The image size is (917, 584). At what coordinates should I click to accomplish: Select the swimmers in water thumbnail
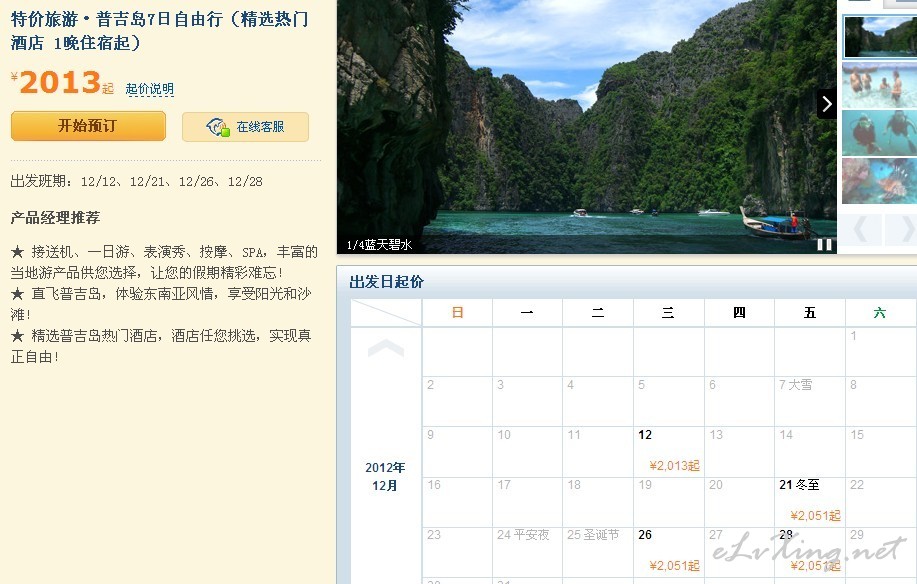pyautogui.click(x=880, y=85)
